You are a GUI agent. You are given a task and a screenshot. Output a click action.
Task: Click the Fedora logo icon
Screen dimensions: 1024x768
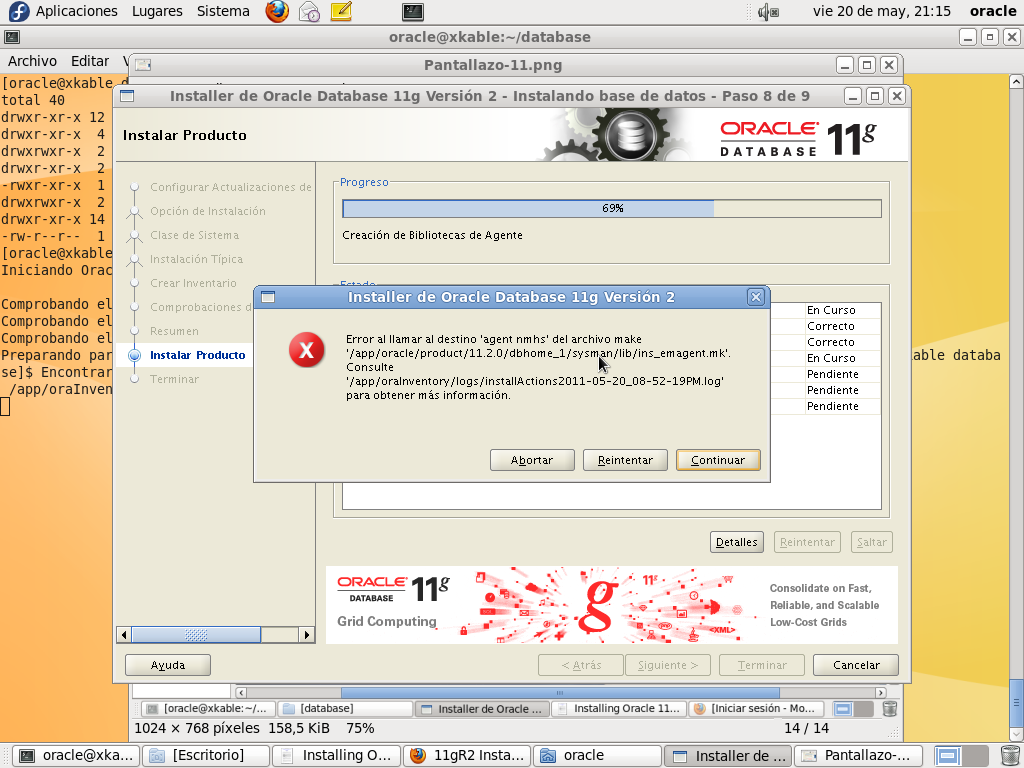tap(18, 11)
